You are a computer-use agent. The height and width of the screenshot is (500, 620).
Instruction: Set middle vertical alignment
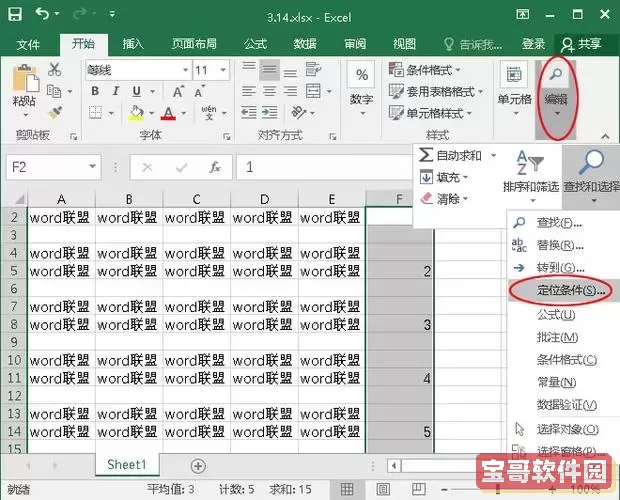point(270,70)
